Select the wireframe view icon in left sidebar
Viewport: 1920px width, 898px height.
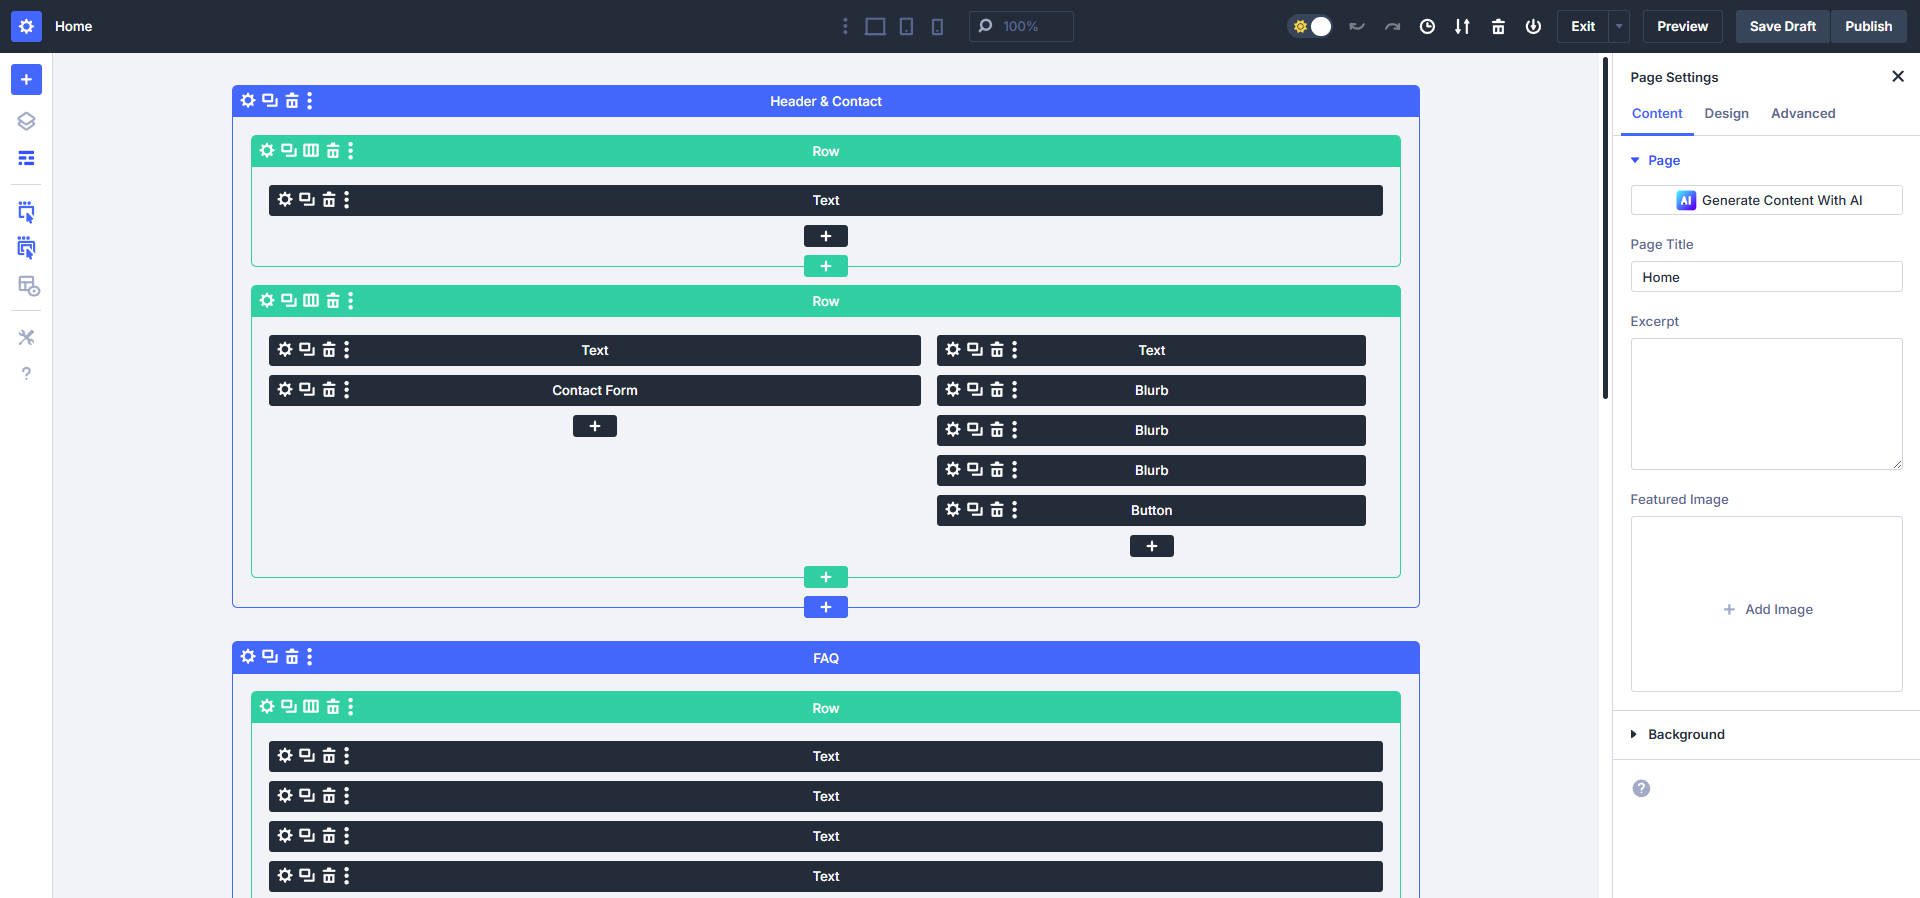coord(26,158)
